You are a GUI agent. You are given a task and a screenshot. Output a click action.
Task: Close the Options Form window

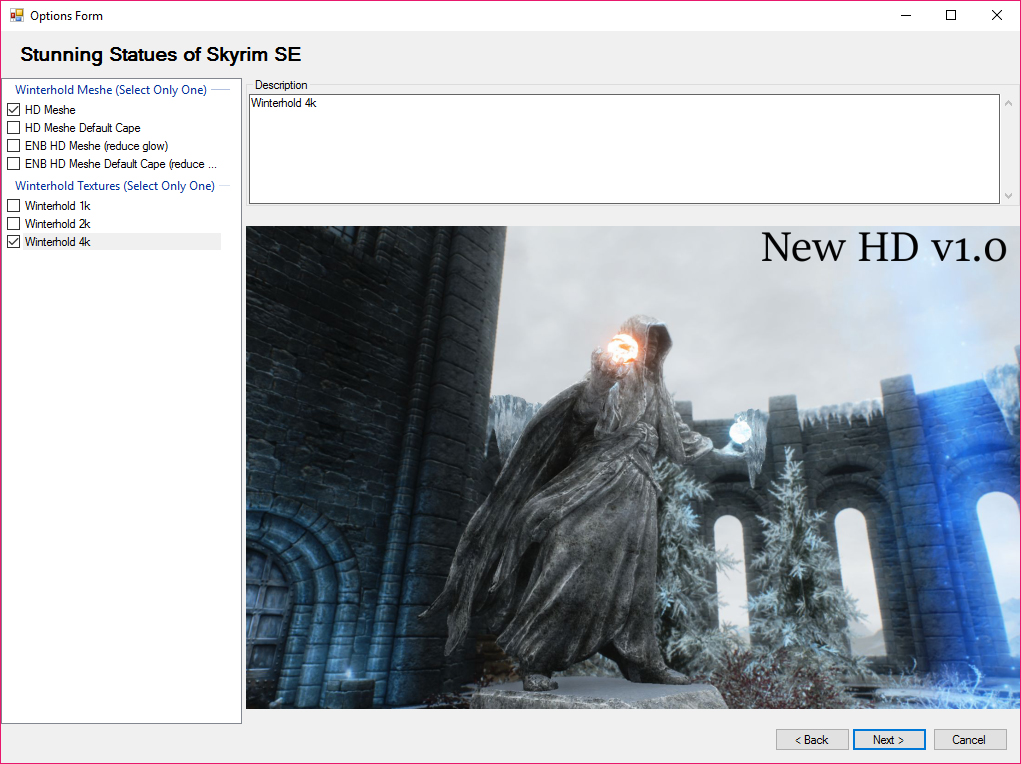996,15
